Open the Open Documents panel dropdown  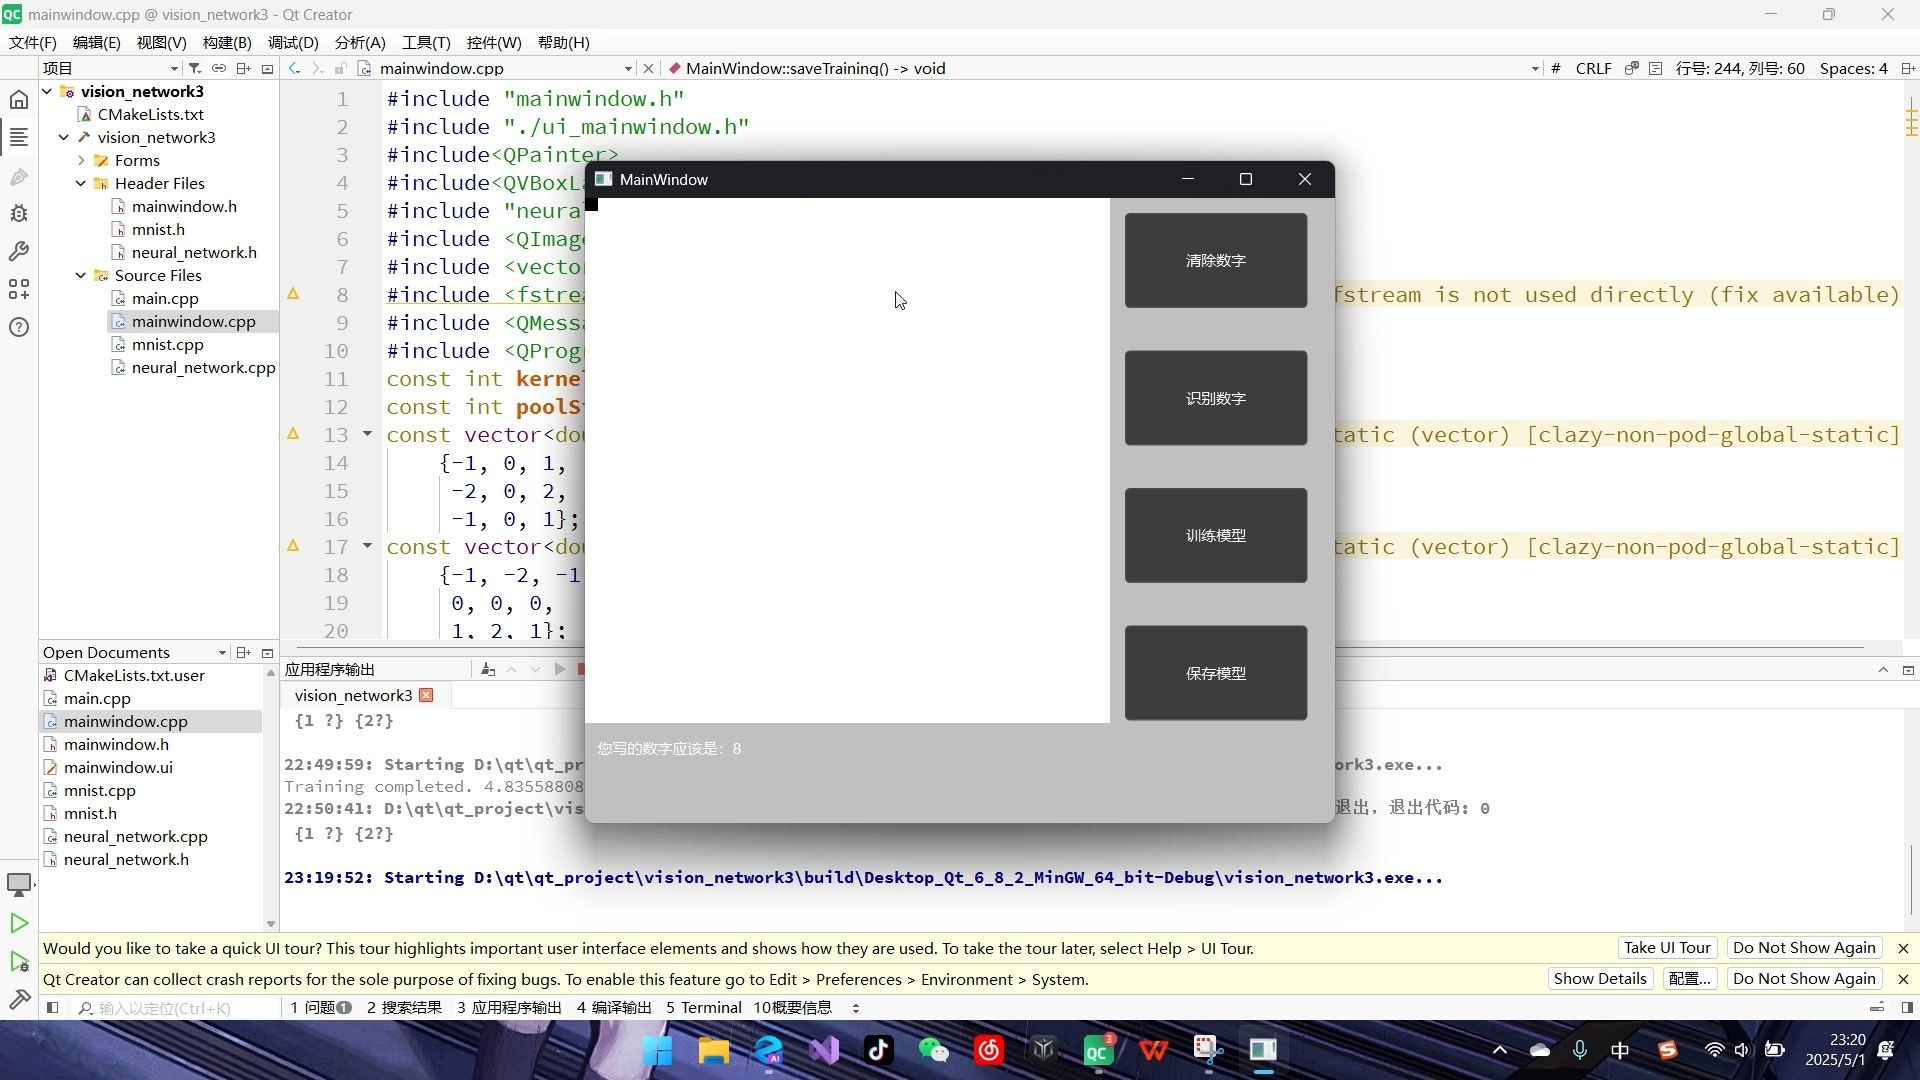click(x=222, y=653)
